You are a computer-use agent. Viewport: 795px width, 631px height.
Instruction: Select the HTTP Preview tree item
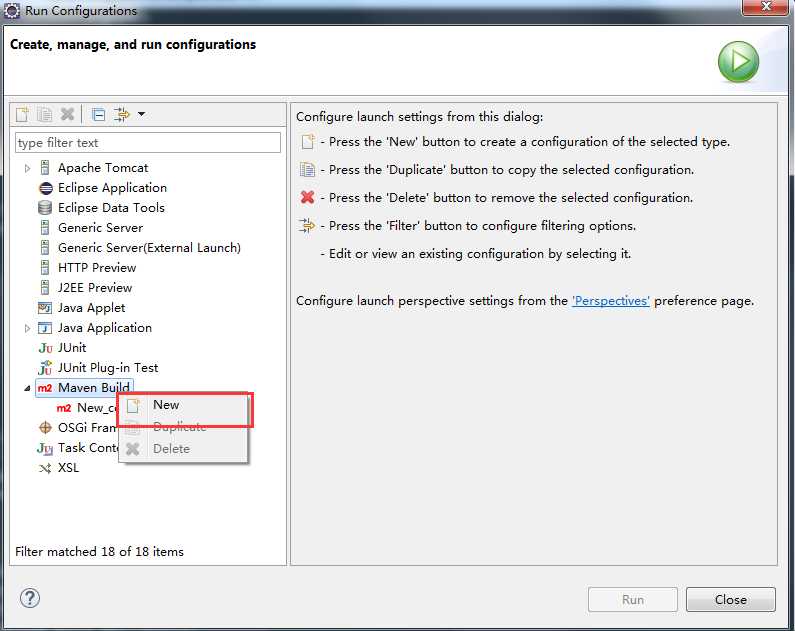96,268
